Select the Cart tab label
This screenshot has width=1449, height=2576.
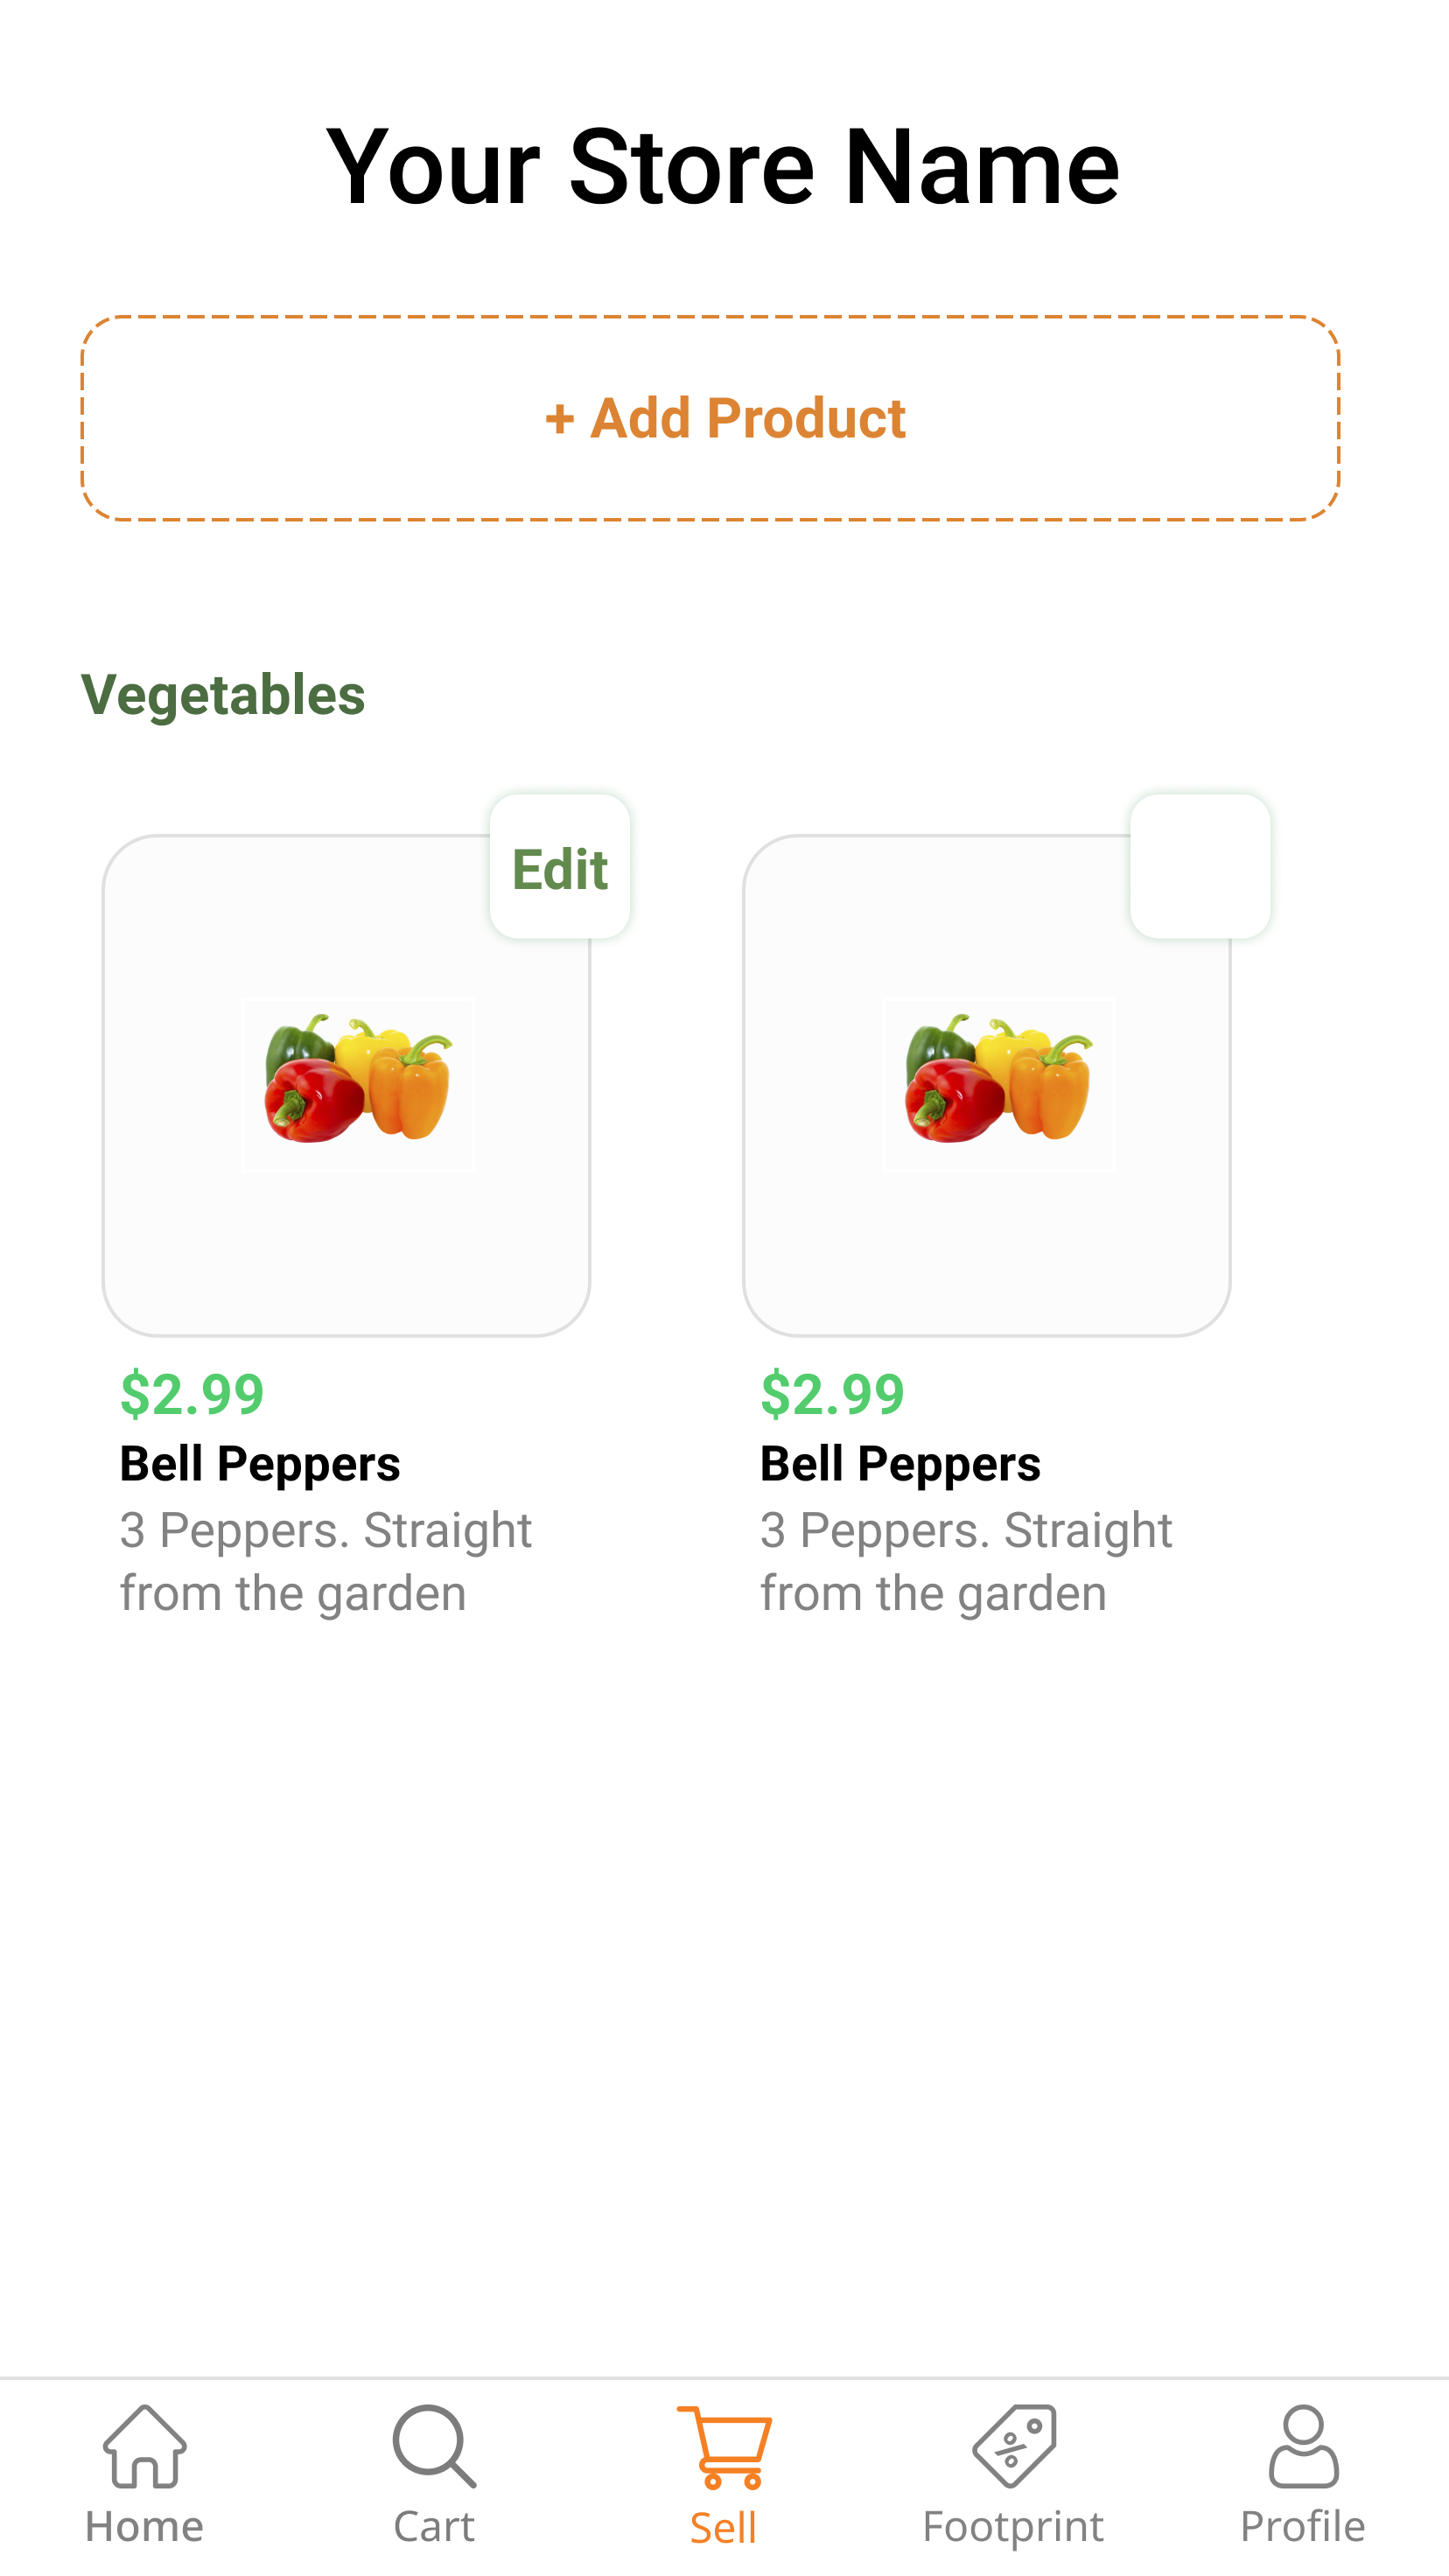click(x=434, y=2527)
